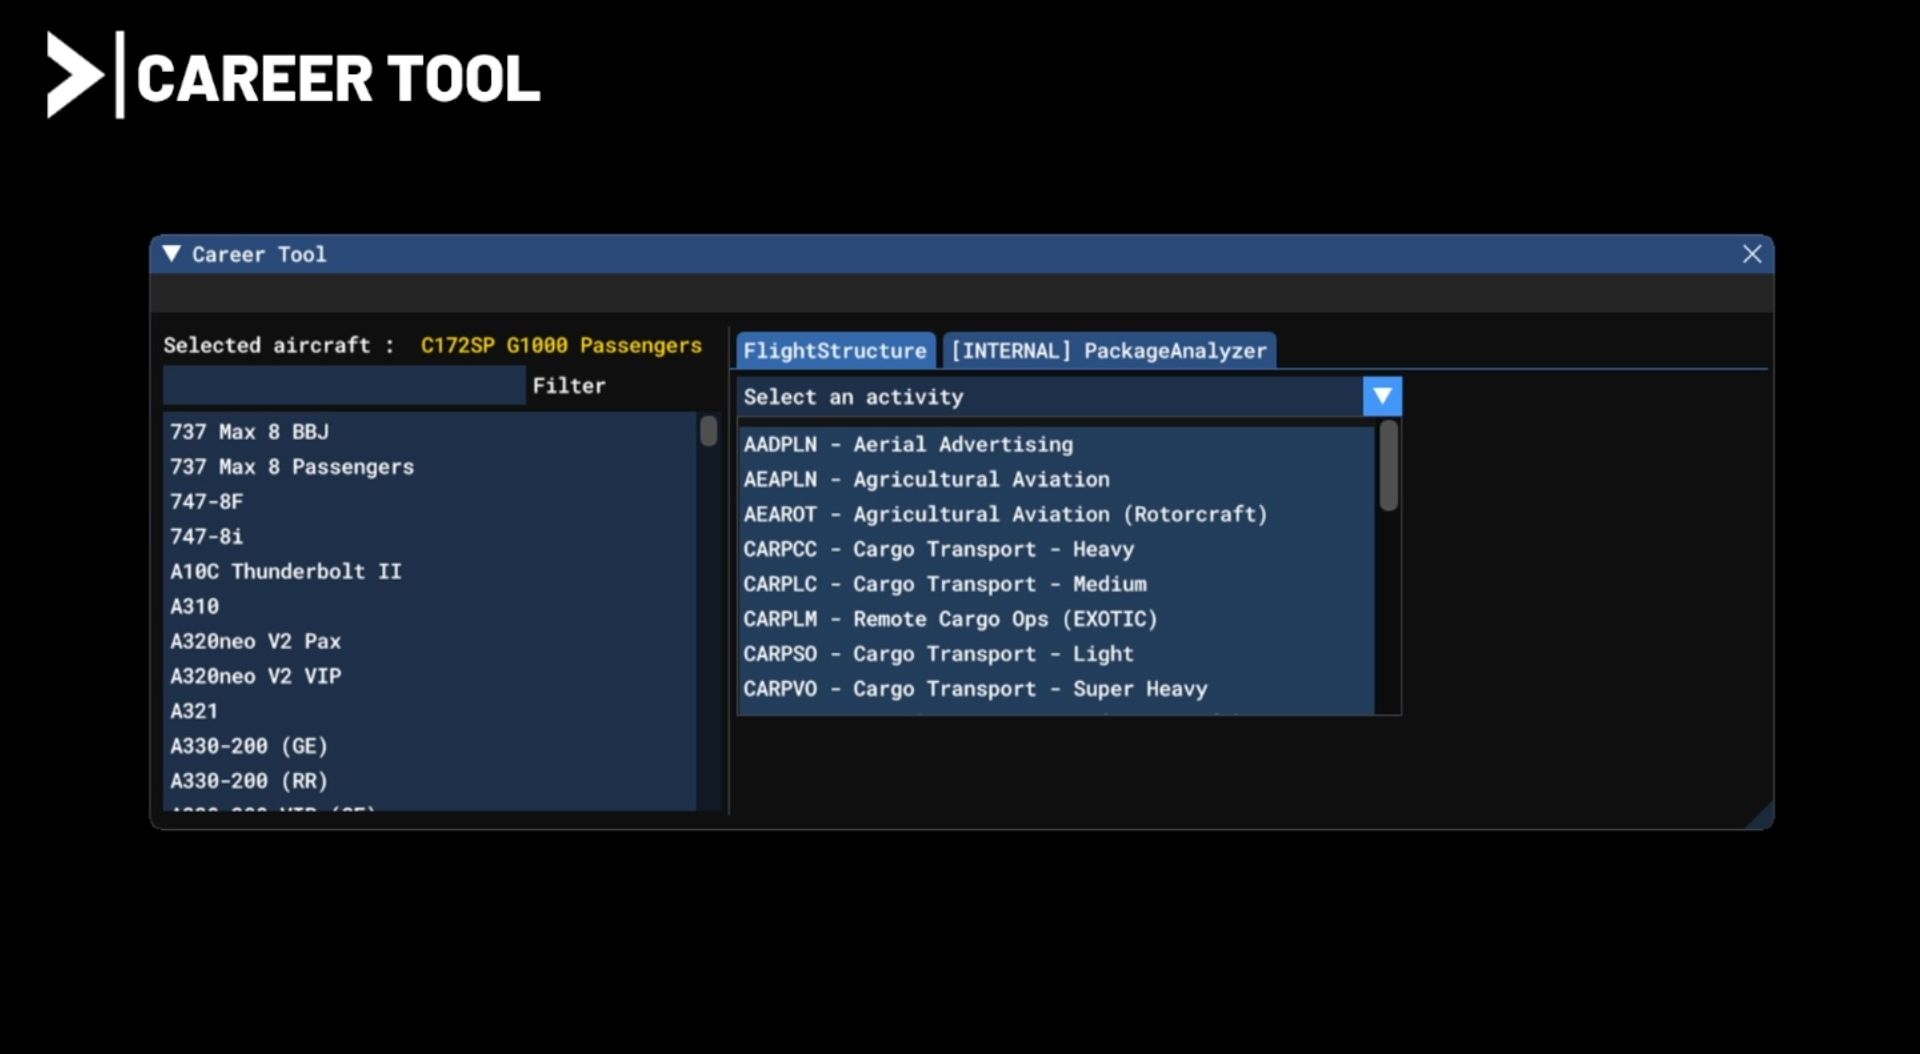Open the activity dropdown arrow
Image resolution: width=1920 pixels, height=1054 pixels.
(x=1381, y=397)
